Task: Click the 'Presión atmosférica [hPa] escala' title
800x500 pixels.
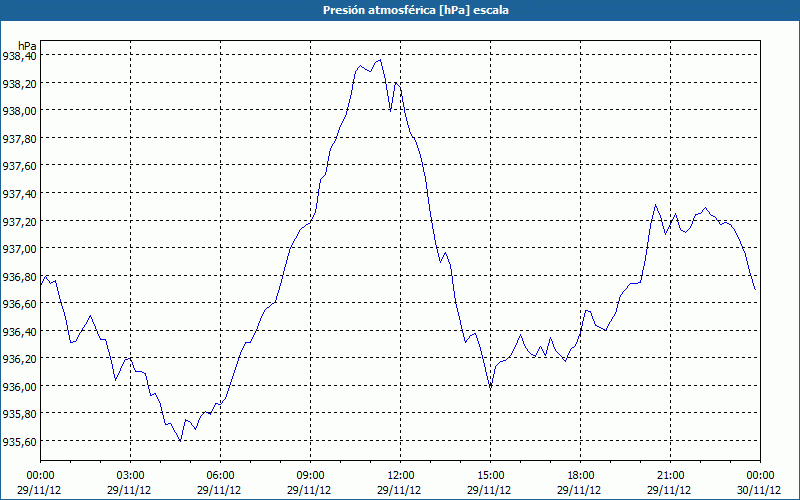Action: click(x=416, y=10)
